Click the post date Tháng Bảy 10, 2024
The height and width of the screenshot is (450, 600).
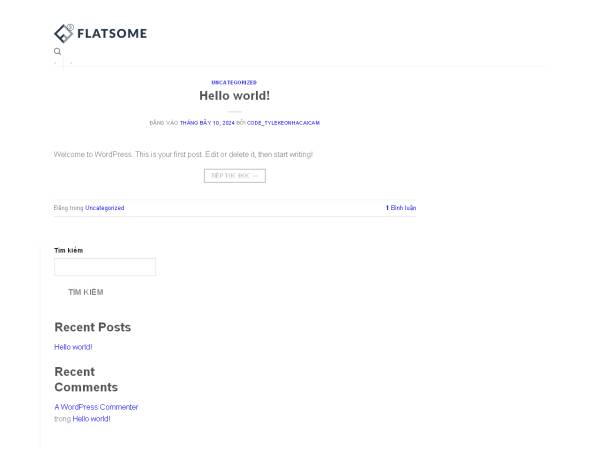pos(207,122)
